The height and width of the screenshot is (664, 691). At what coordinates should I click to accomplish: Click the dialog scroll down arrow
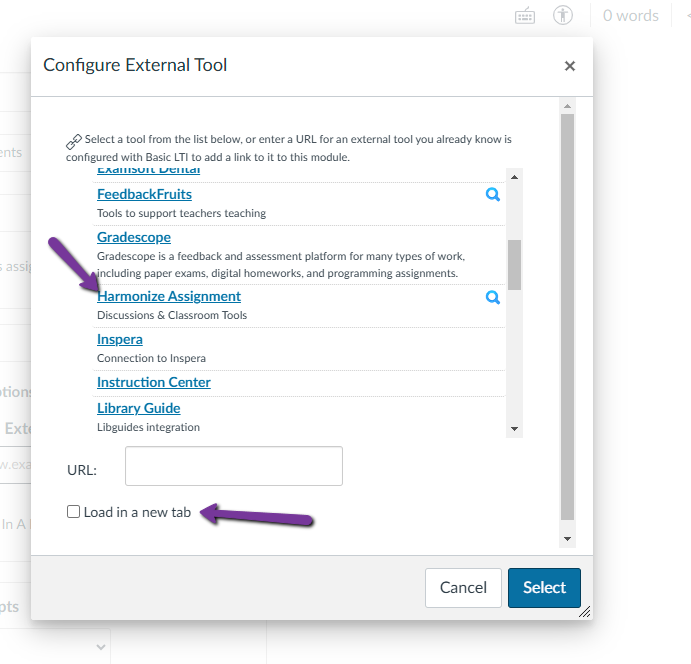pos(567,539)
